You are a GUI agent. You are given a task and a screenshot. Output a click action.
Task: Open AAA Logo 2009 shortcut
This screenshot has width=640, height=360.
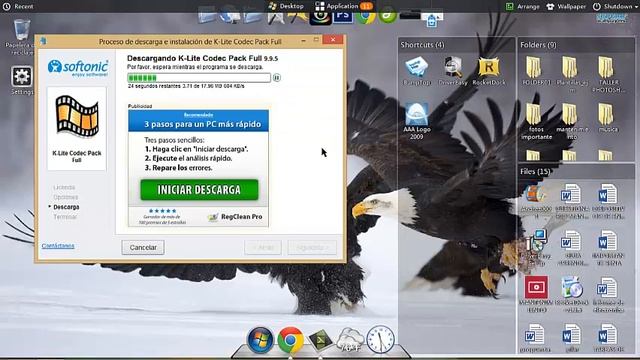point(417,121)
